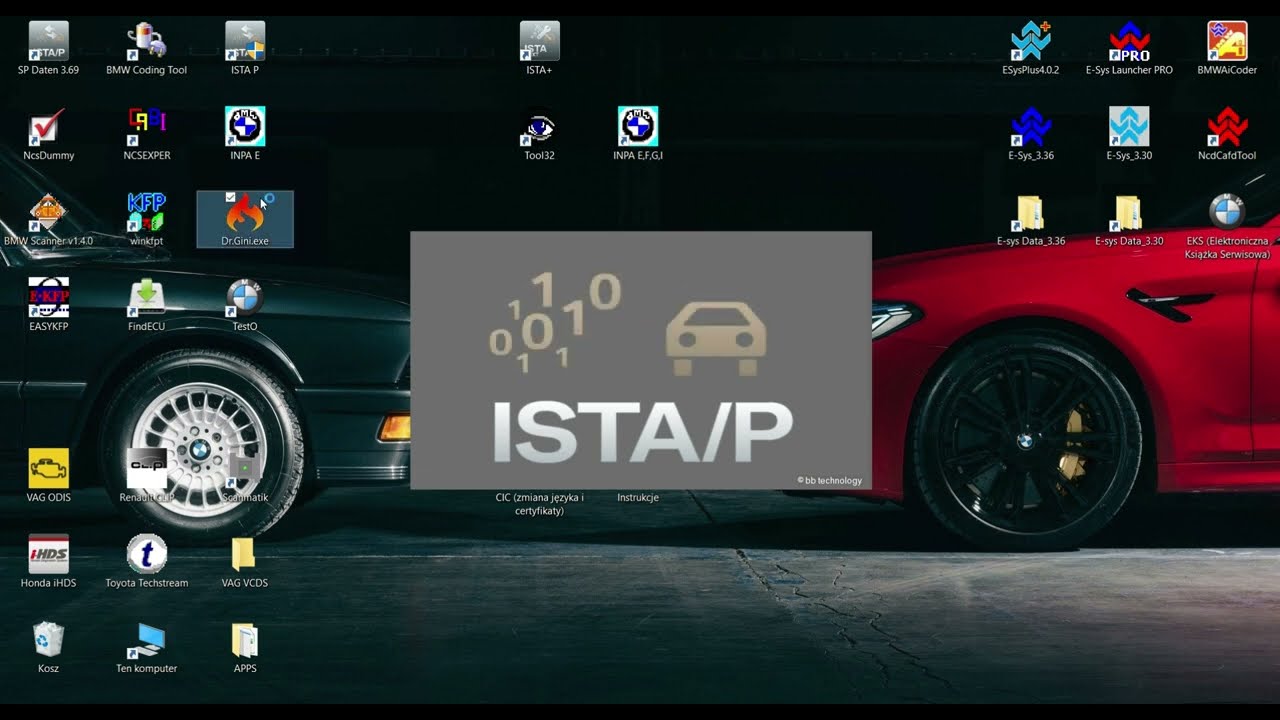Launch Honda iHDS shortcut
The image size is (1280, 720).
click(x=48, y=554)
